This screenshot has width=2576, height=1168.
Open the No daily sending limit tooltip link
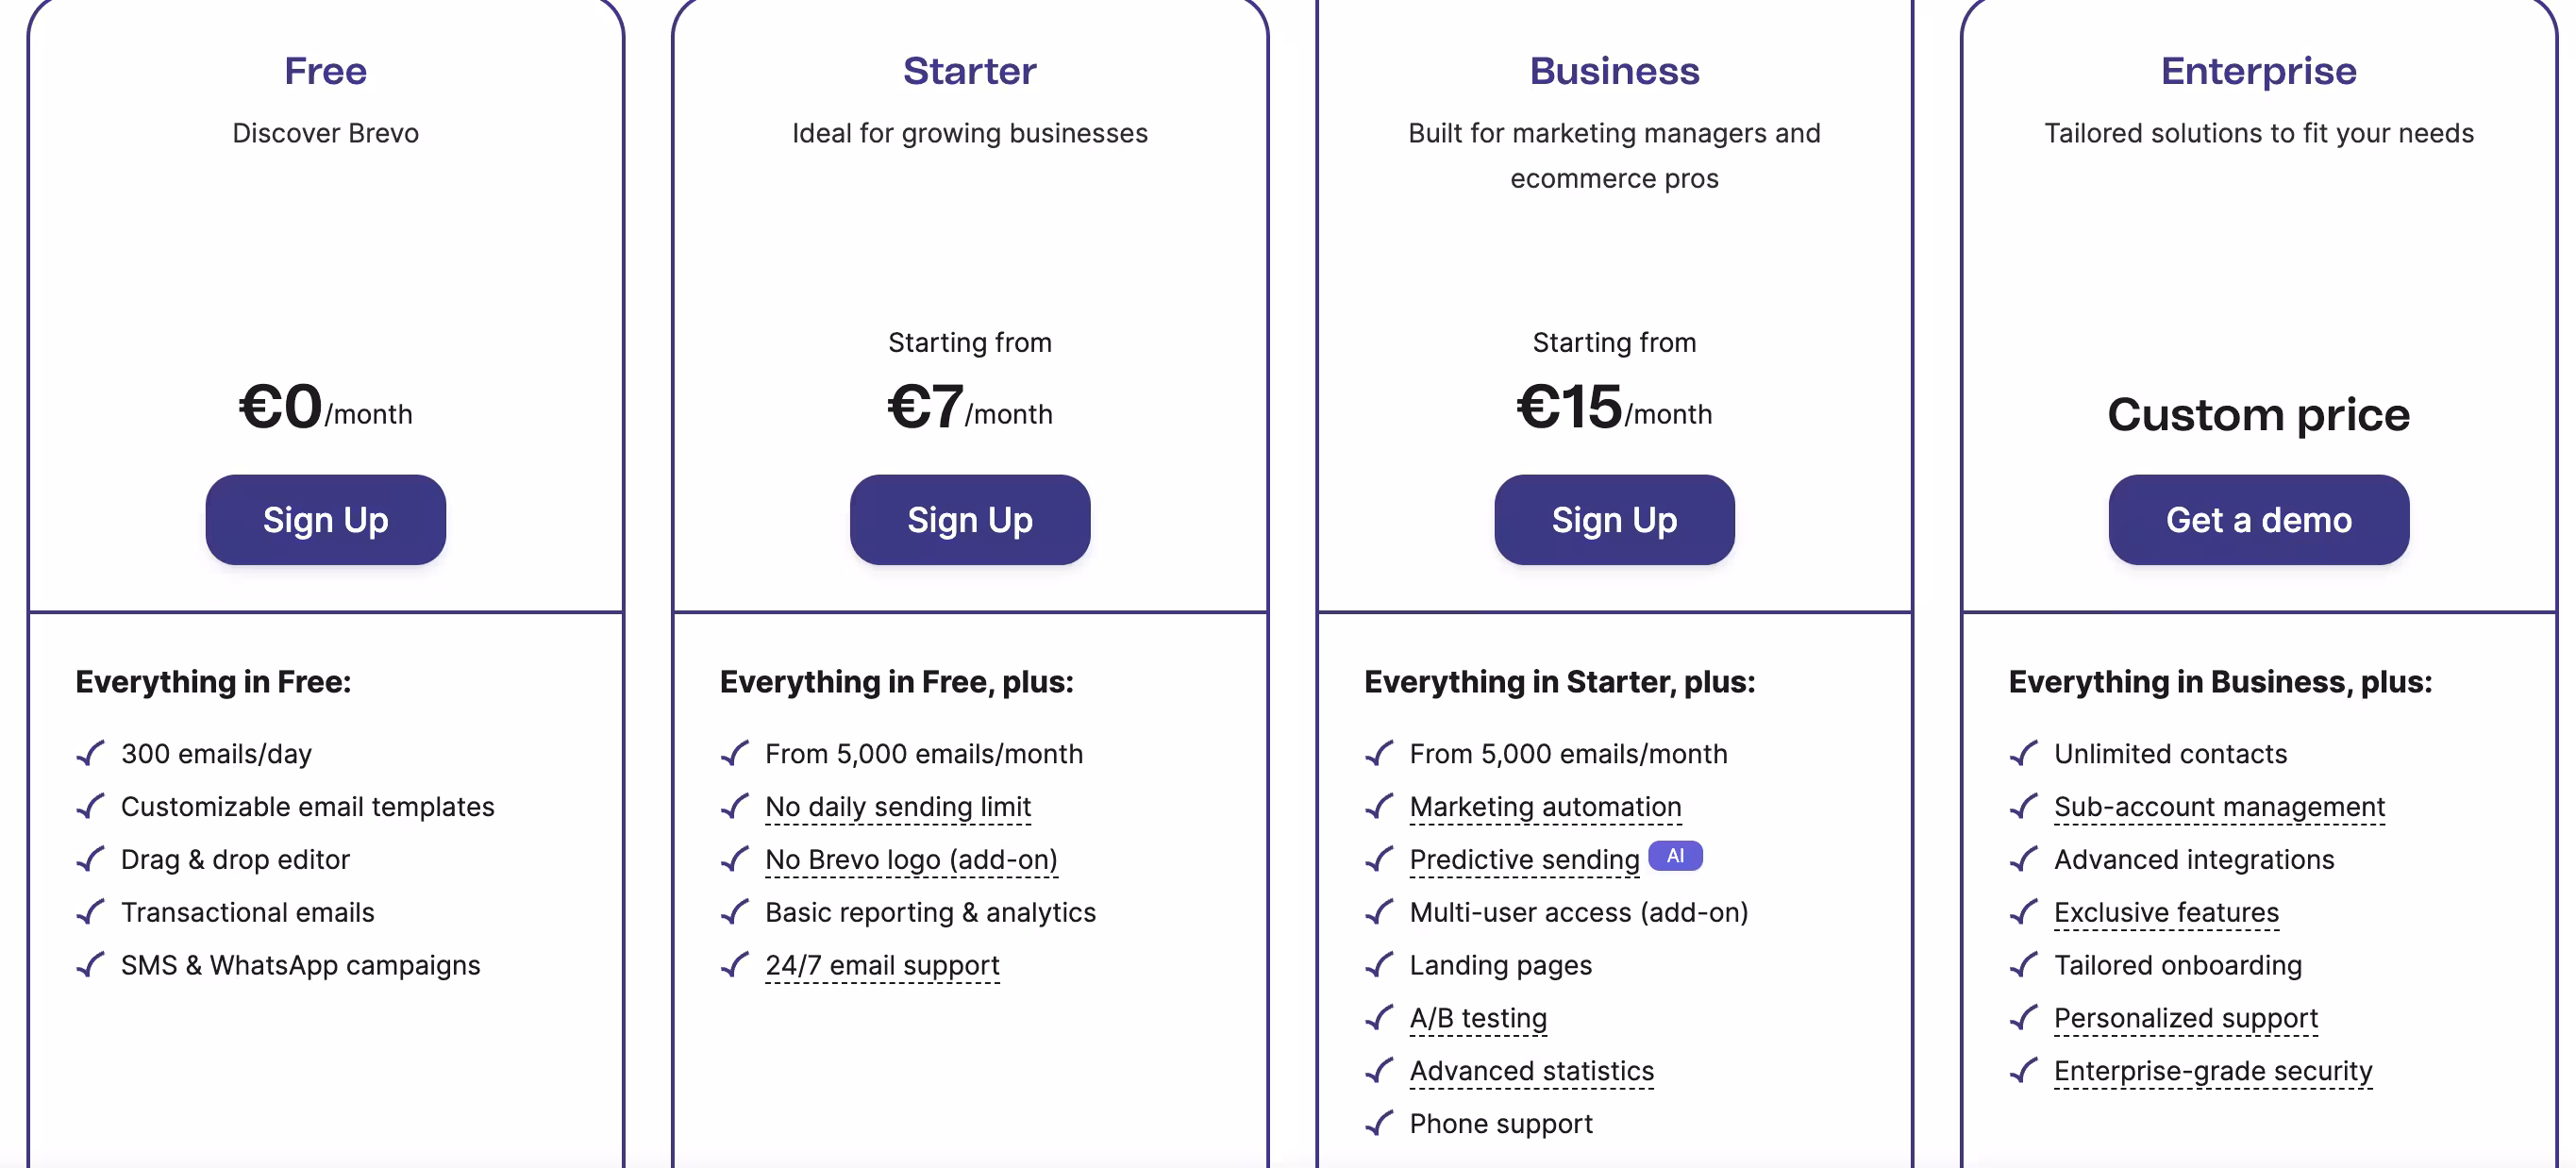897,807
